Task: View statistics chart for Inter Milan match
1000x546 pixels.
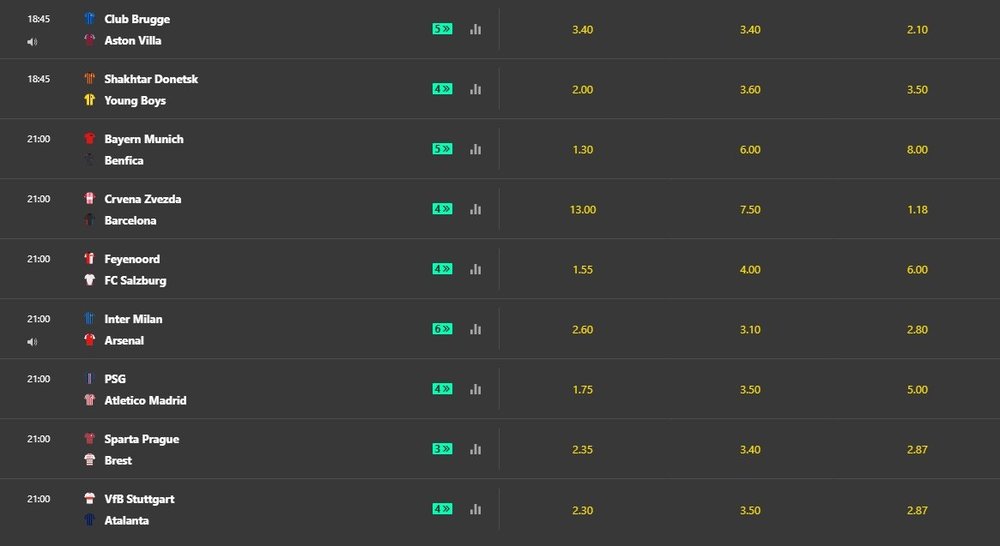Action: pyautogui.click(x=475, y=329)
